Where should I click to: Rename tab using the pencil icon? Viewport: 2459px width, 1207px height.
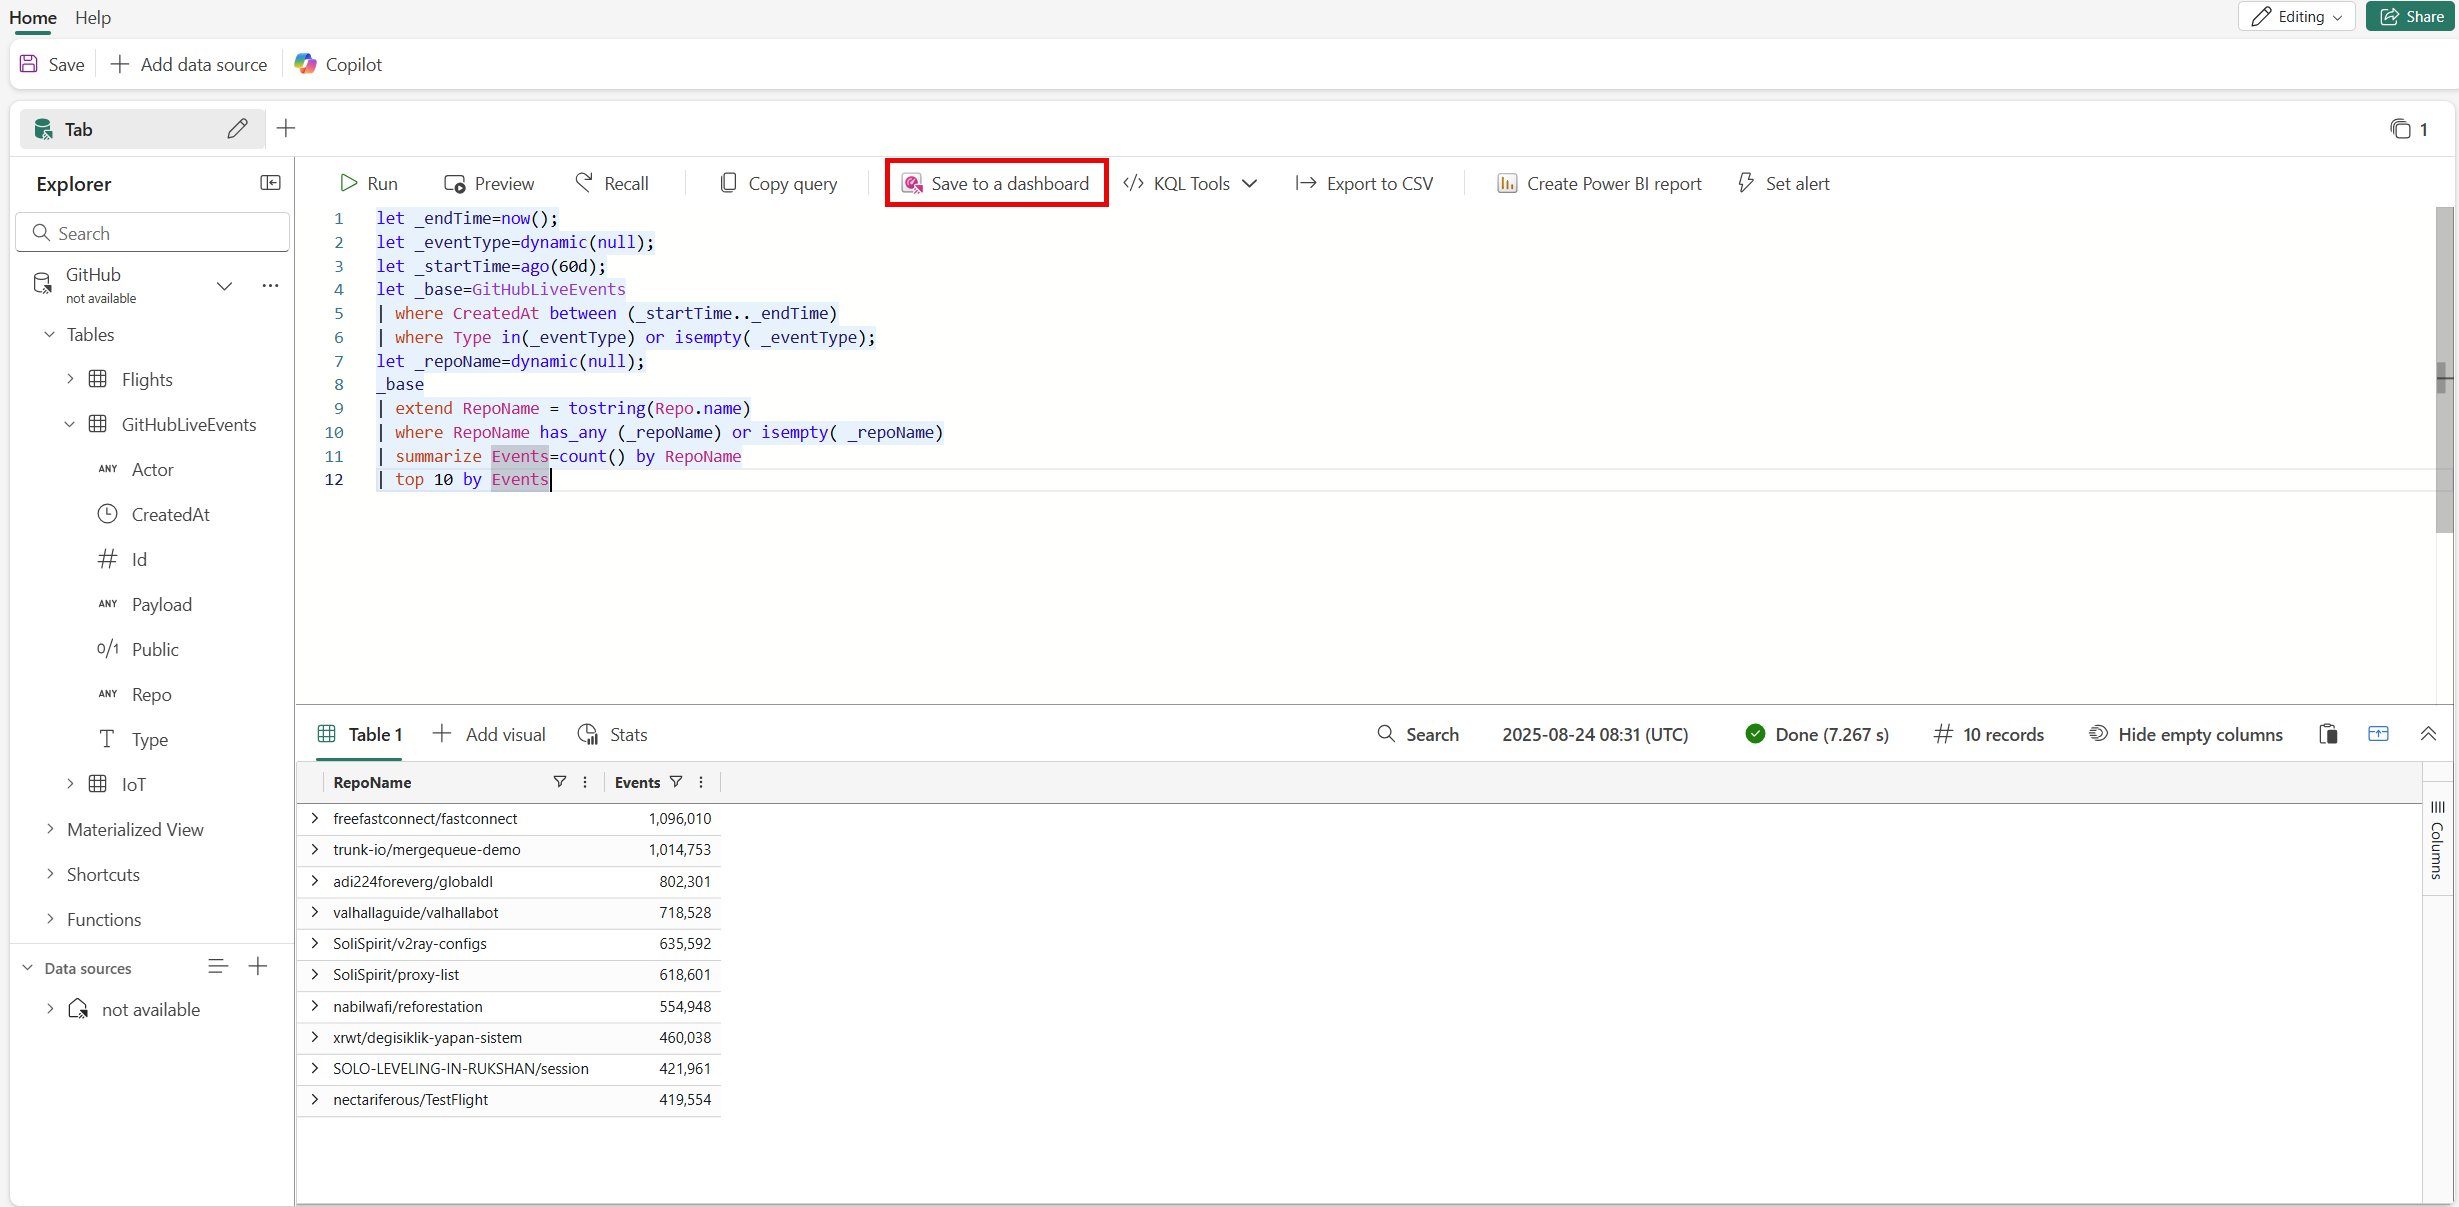coord(237,129)
